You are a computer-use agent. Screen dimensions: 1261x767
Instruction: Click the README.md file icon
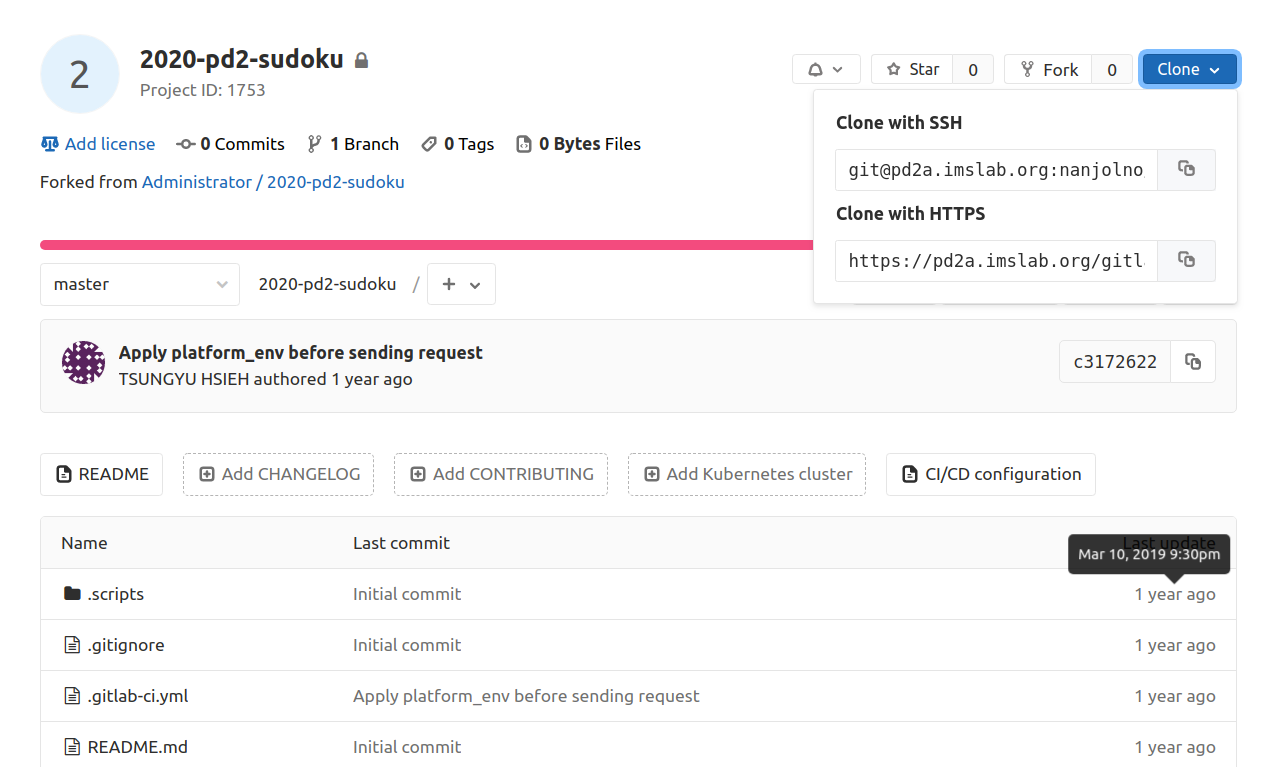[x=72, y=747]
